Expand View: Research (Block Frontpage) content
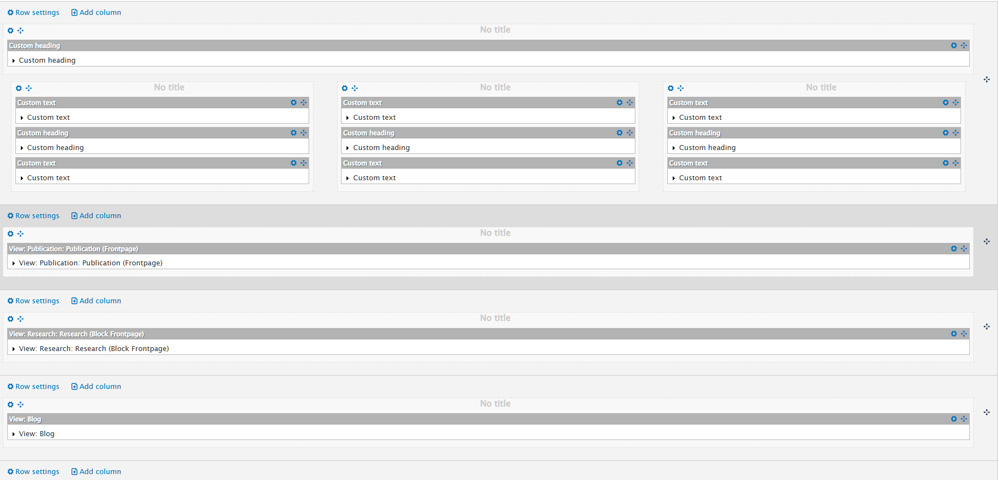Image resolution: width=999 pixels, height=481 pixels. tap(14, 349)
